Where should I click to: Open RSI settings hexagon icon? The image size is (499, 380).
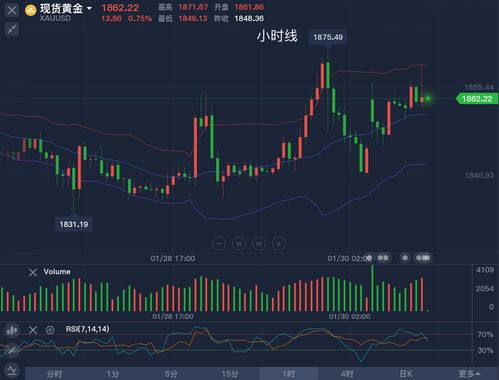click(x=50, y=330)
